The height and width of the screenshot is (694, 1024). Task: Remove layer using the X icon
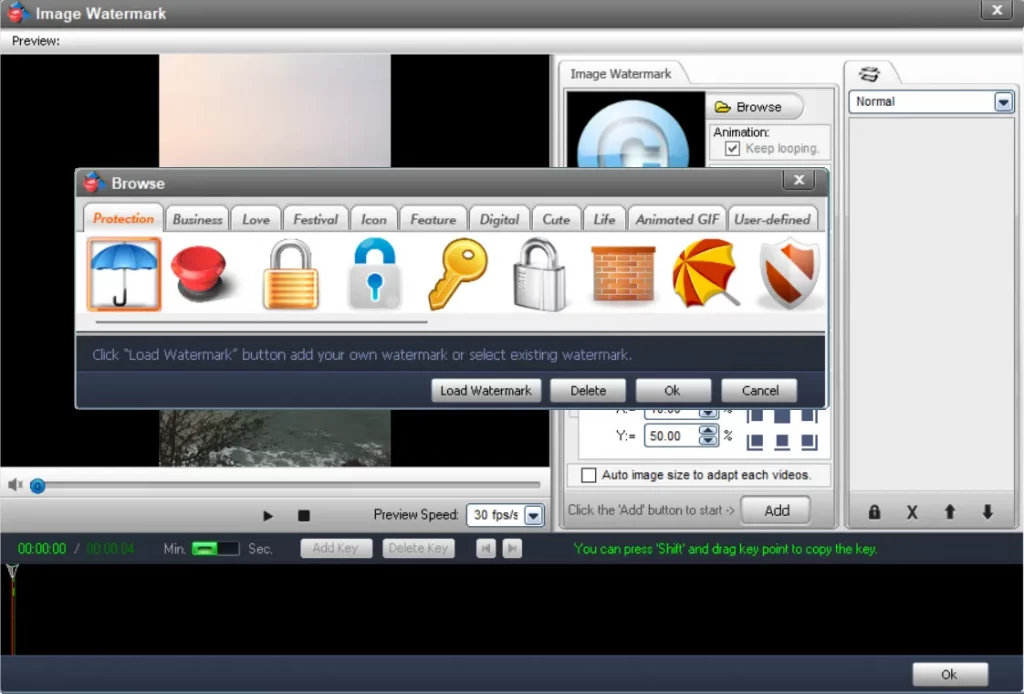pos(912,512)
